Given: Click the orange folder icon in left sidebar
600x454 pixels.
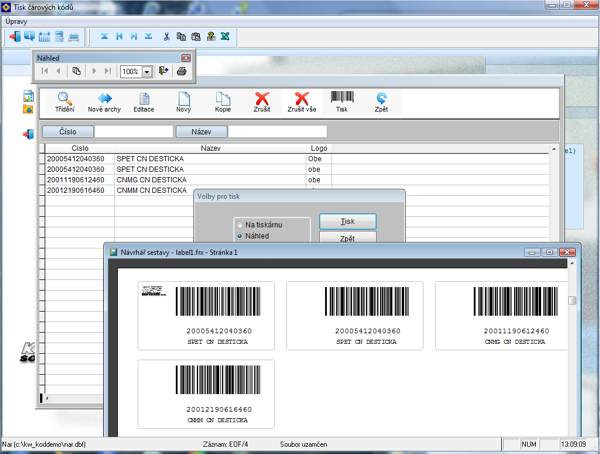Looking at the screenshot, I should click(x=28, y=109).
